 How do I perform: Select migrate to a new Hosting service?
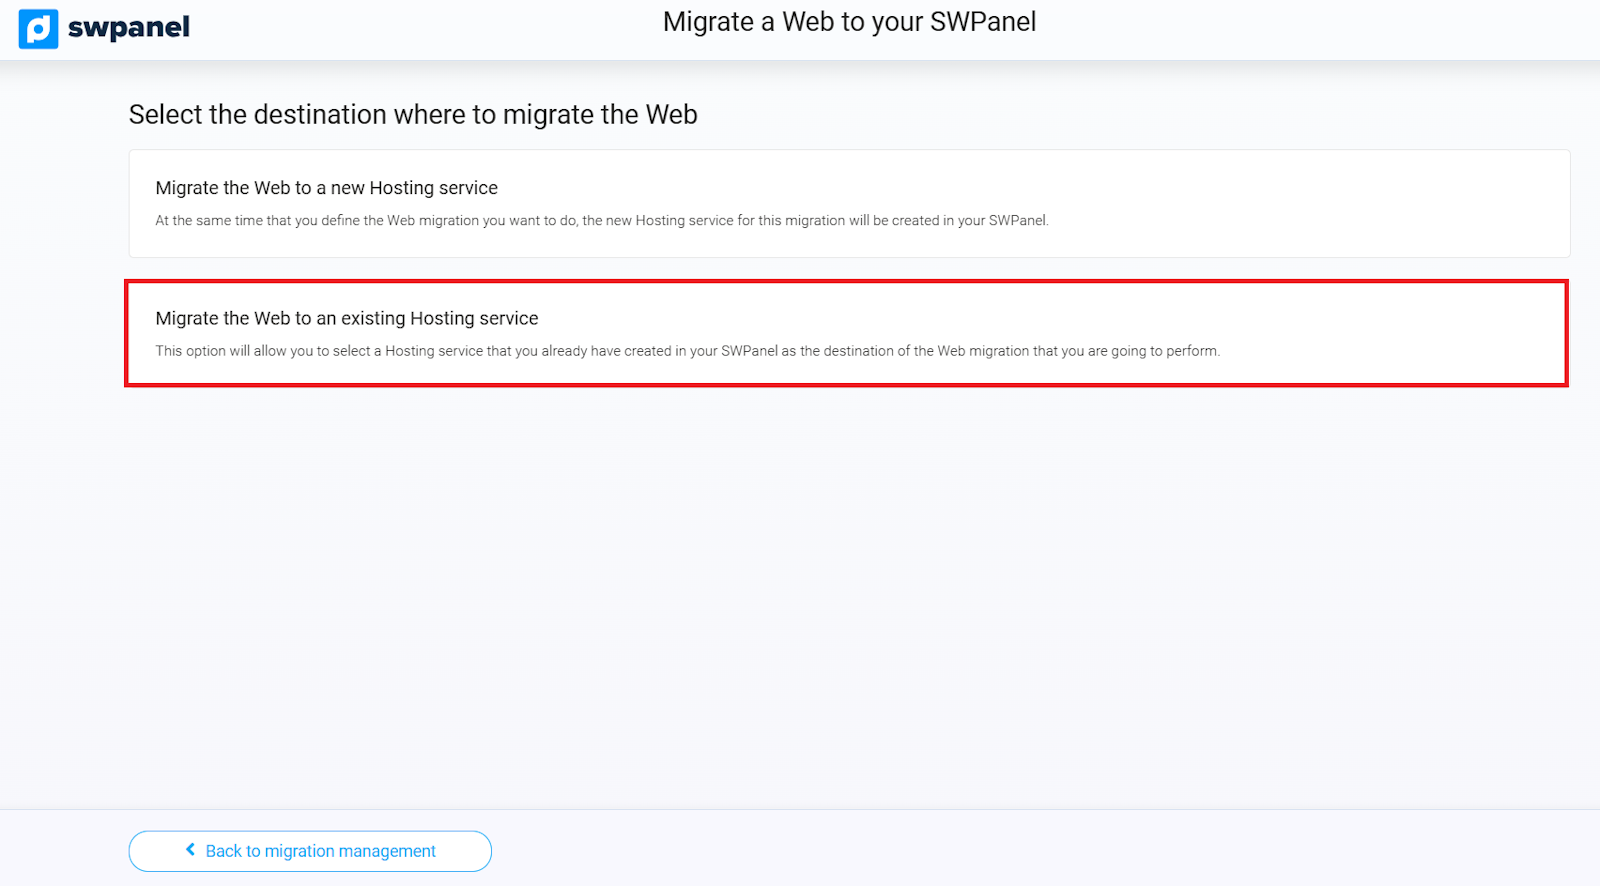(848, 204)
